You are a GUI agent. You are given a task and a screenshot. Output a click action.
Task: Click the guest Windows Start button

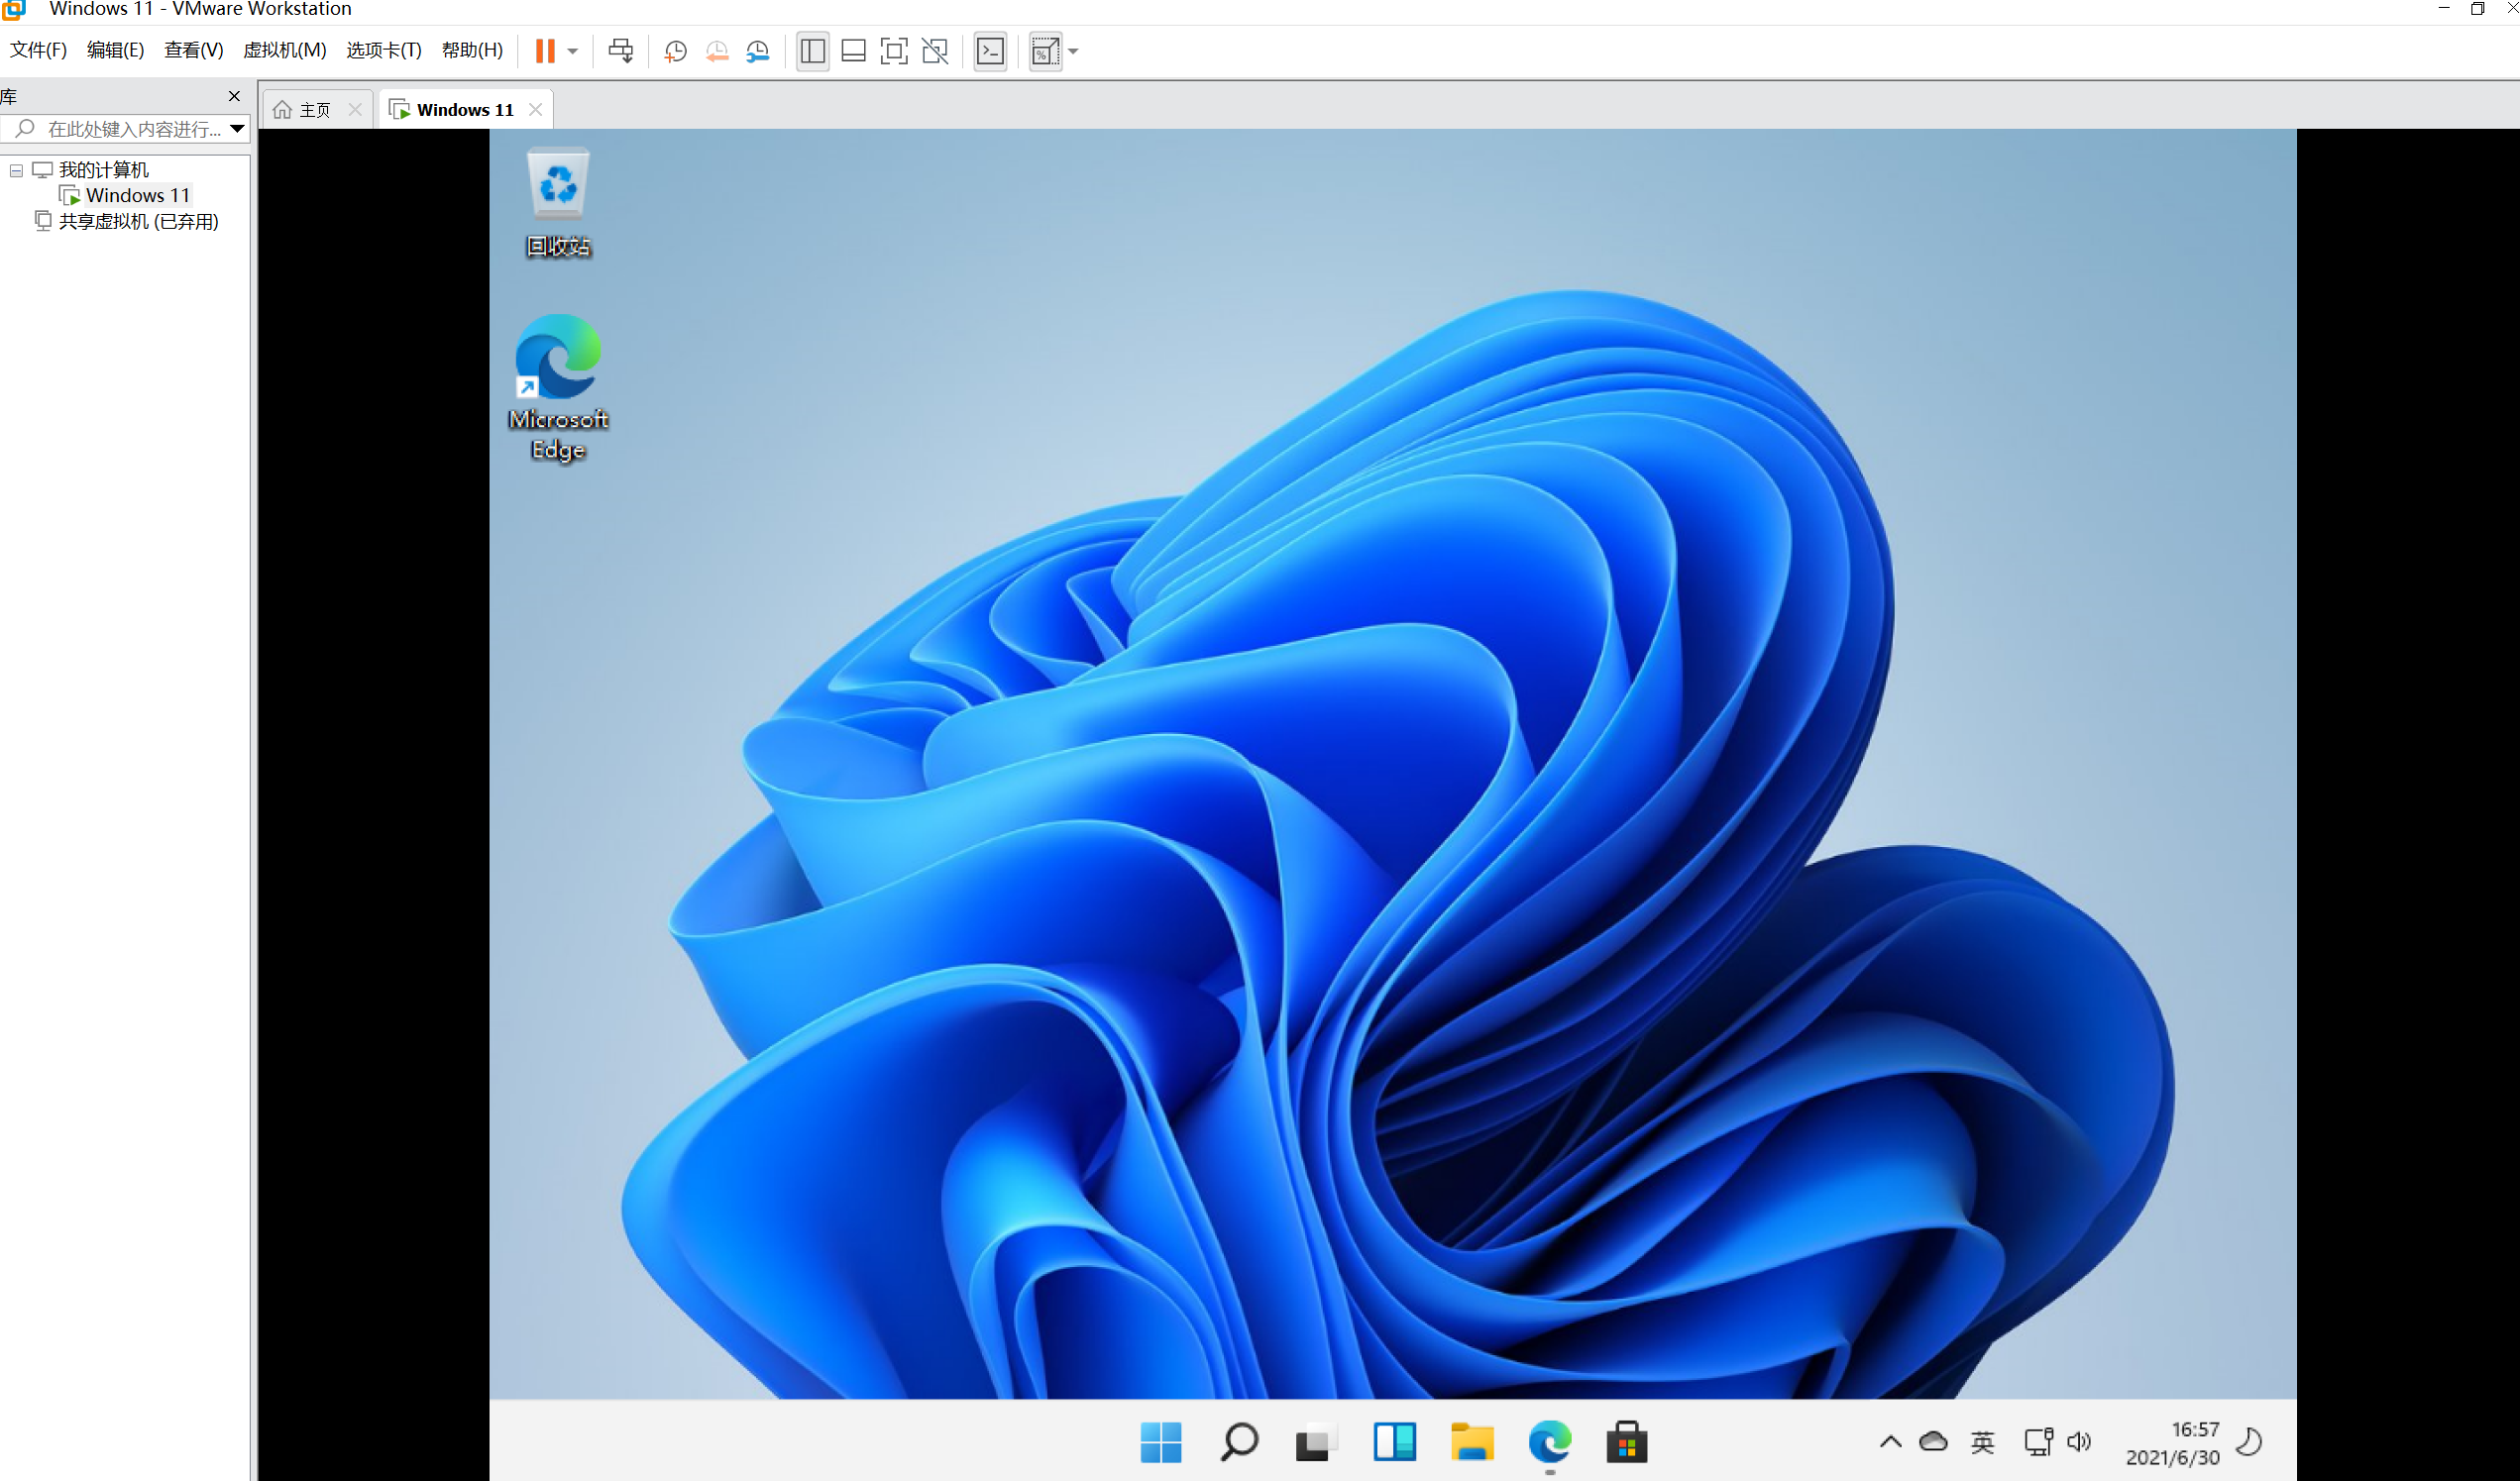coord(1160,1442)
